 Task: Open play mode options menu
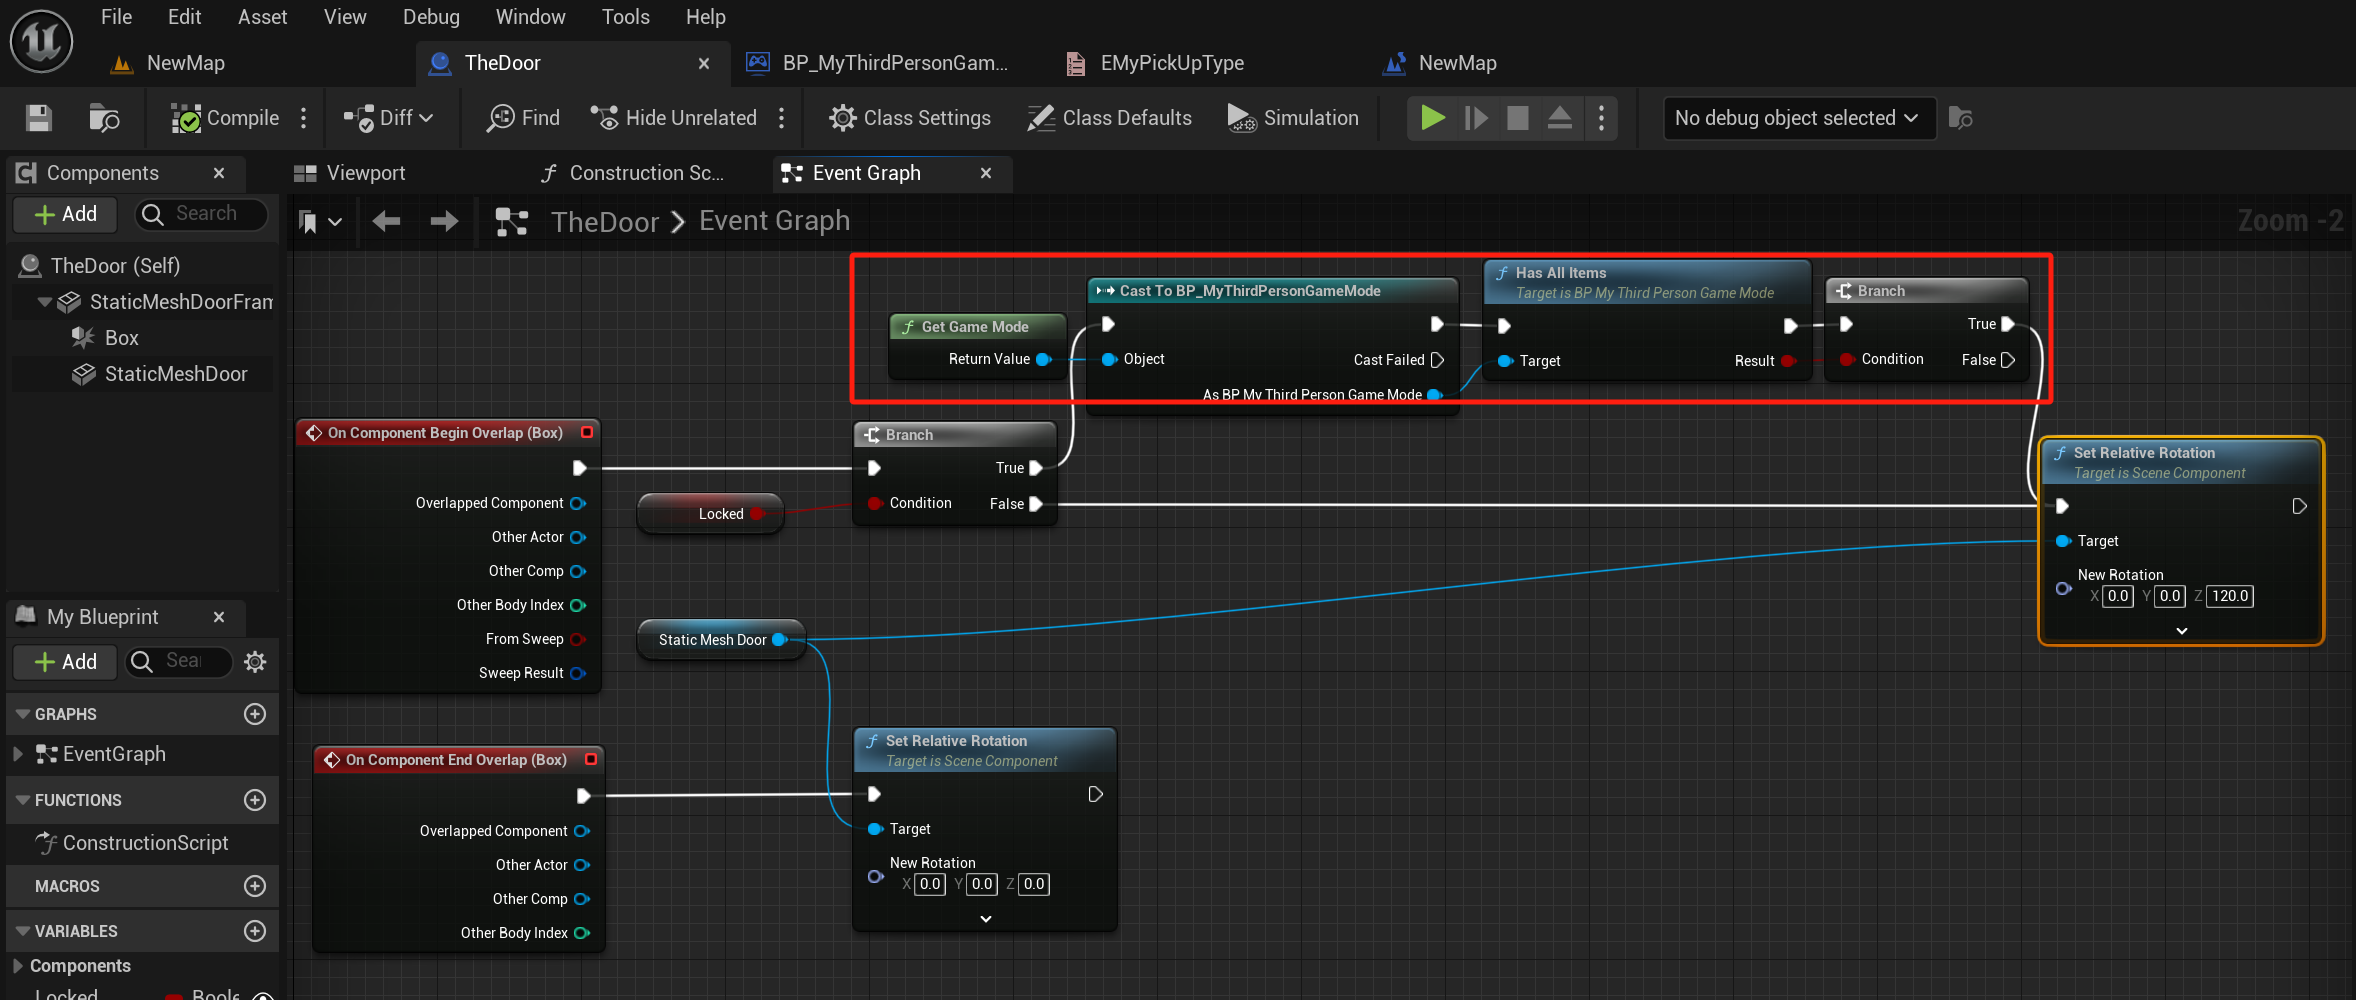1602,118
